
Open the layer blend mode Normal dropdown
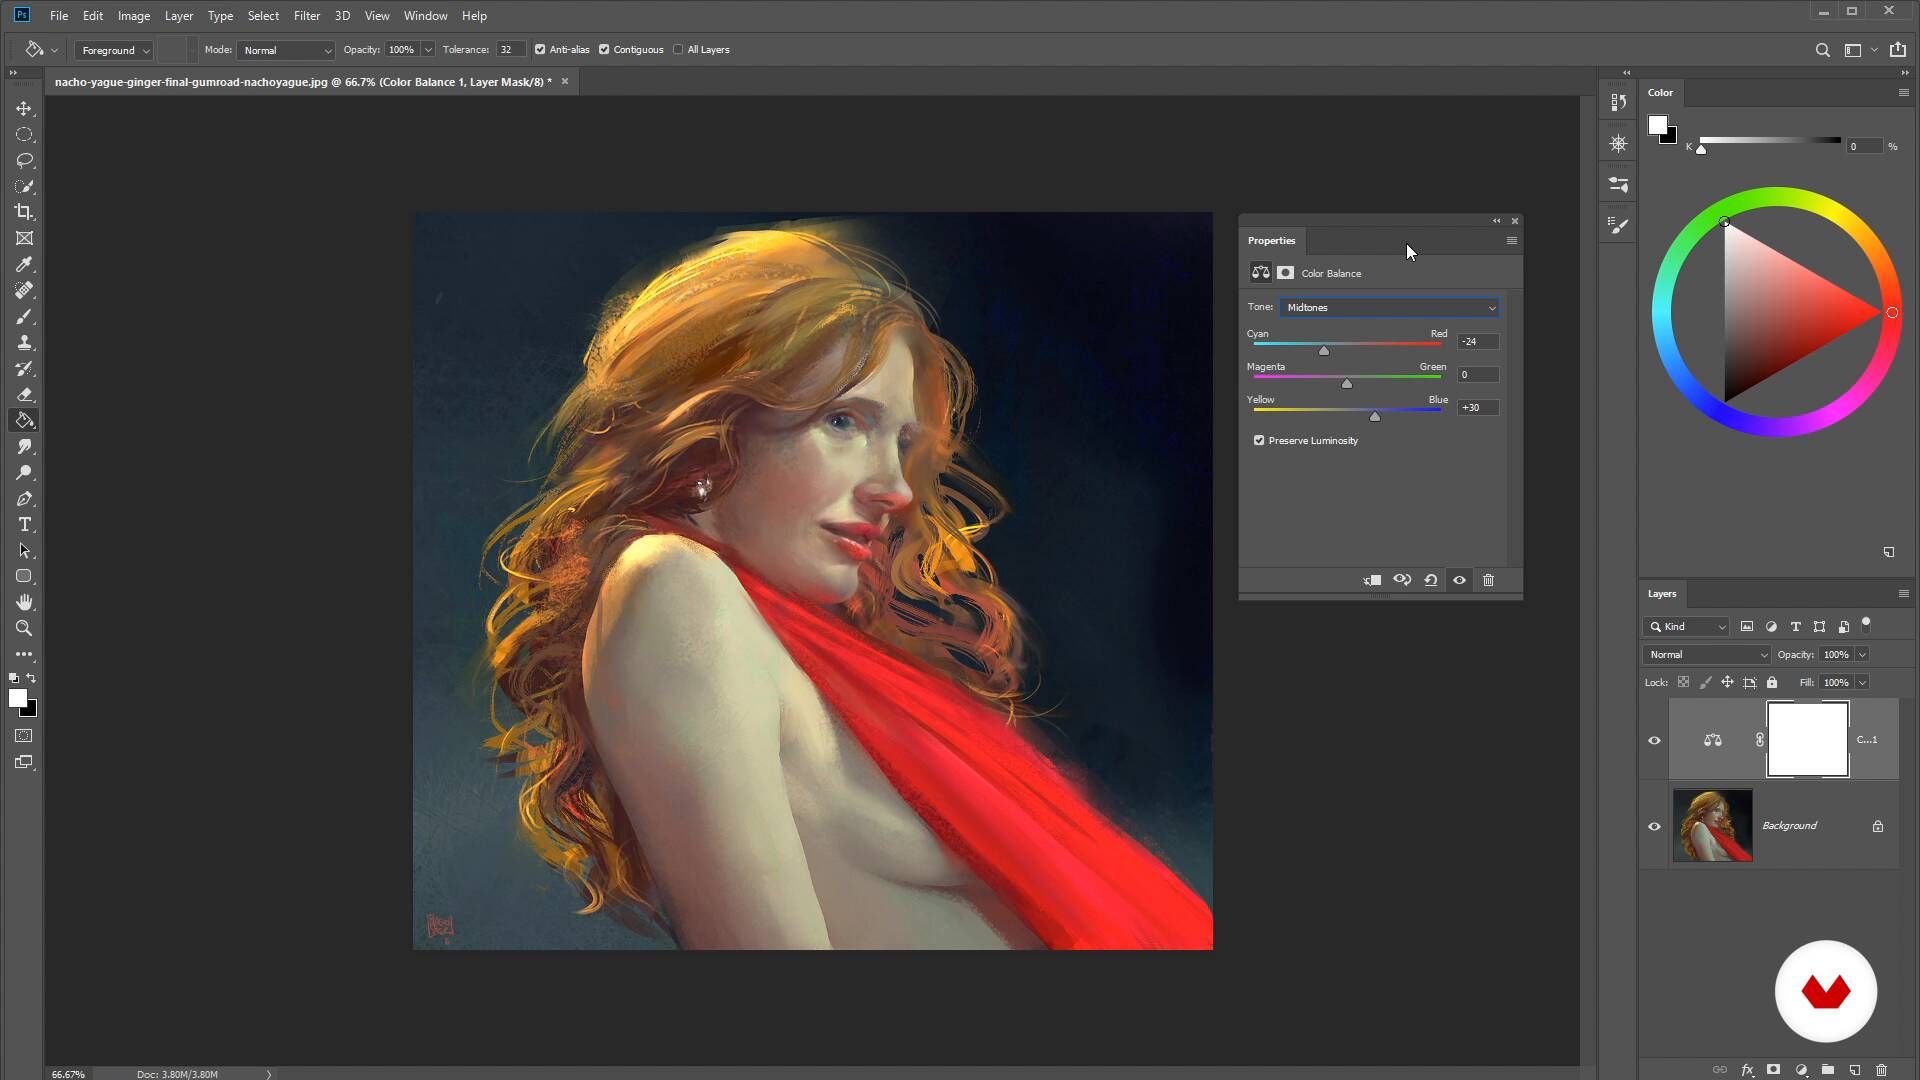click(x=1707, y=655)
